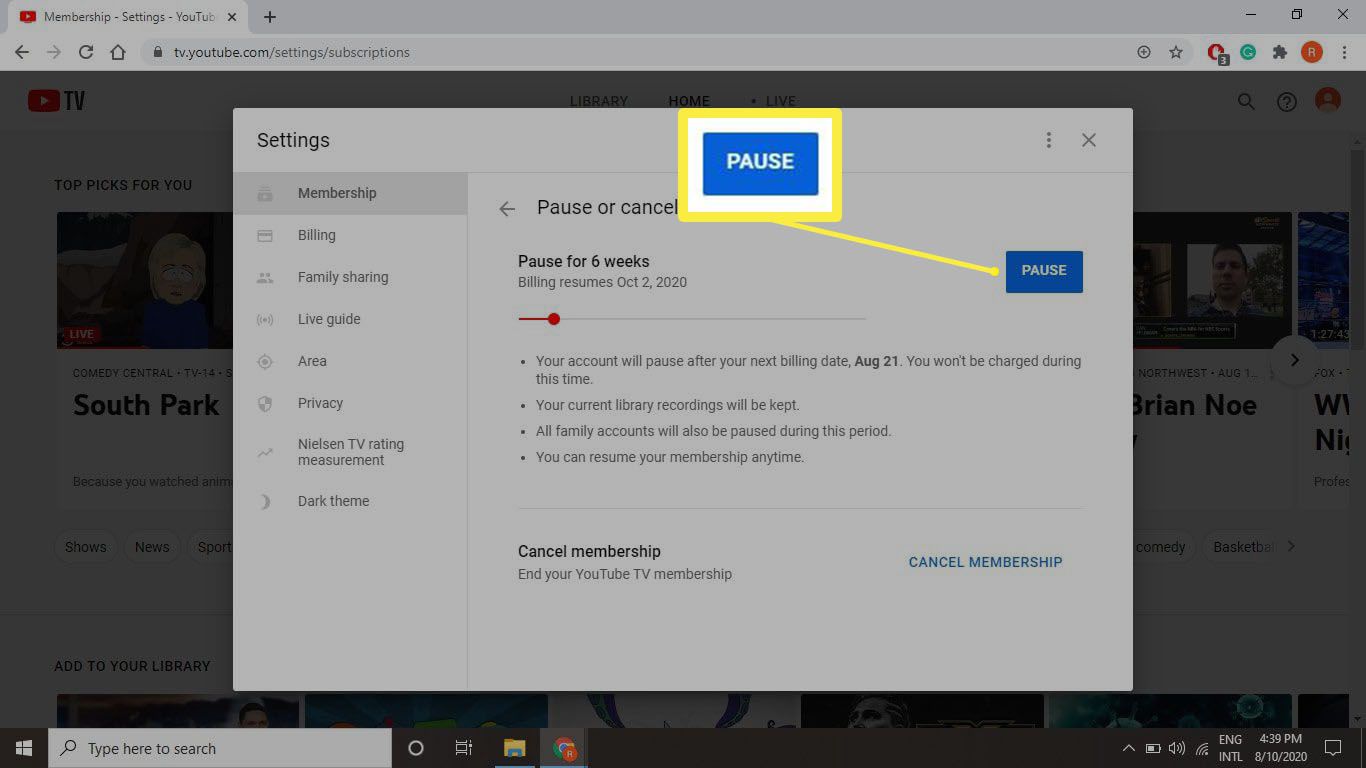Click the Dark theme moon icon

[x=265, y=501]
